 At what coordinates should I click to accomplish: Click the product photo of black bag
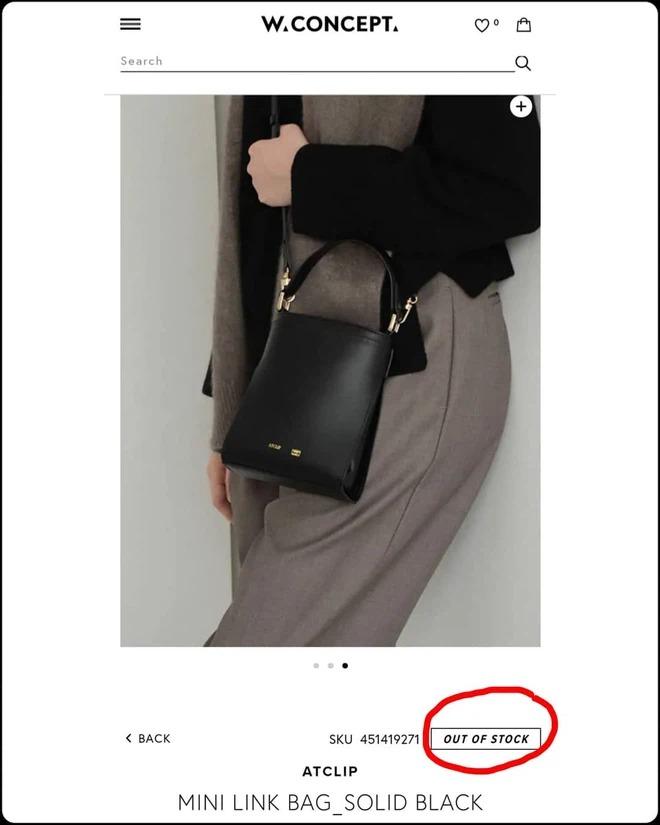click(330, 371)
